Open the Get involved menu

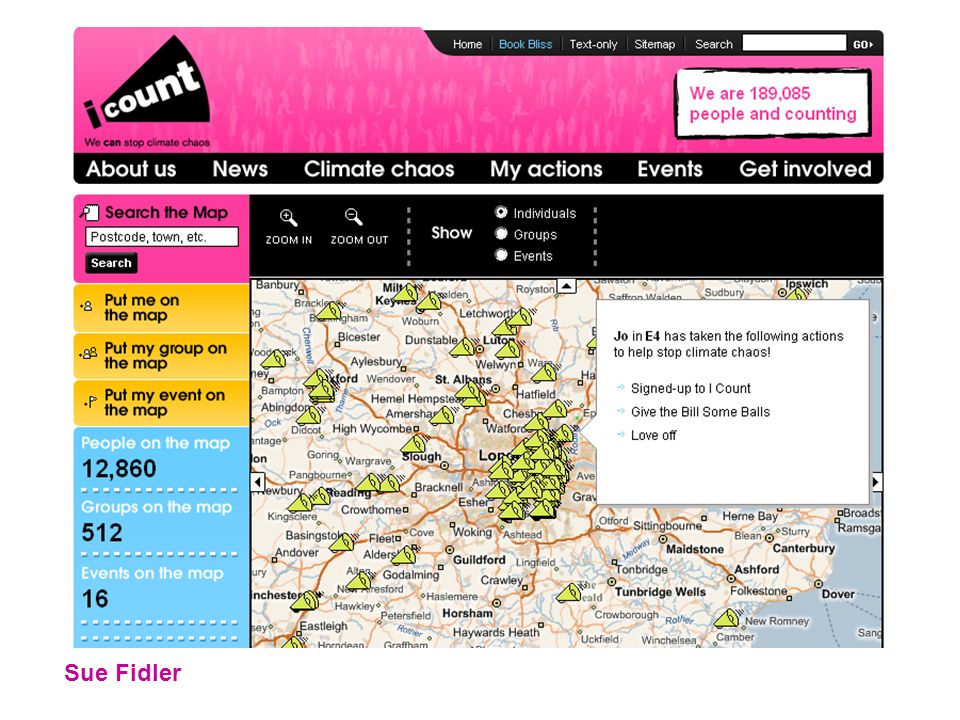coord(805,169)
